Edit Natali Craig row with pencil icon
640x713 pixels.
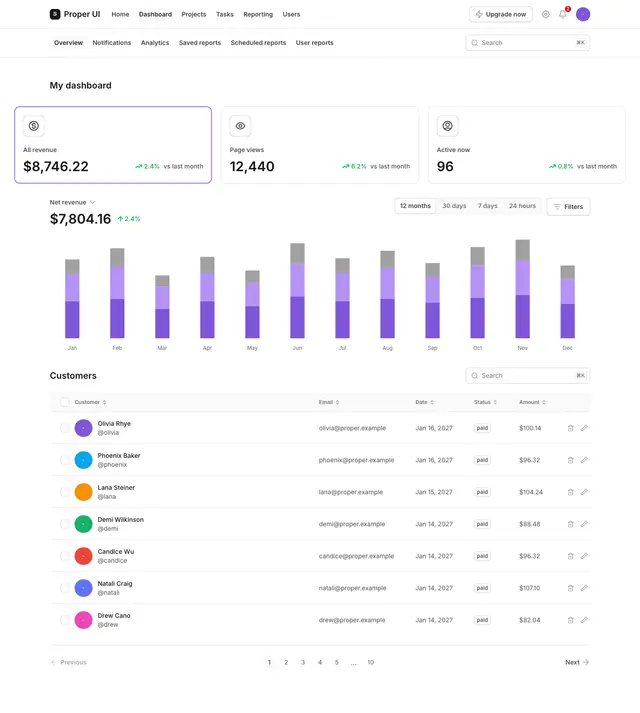584,588
